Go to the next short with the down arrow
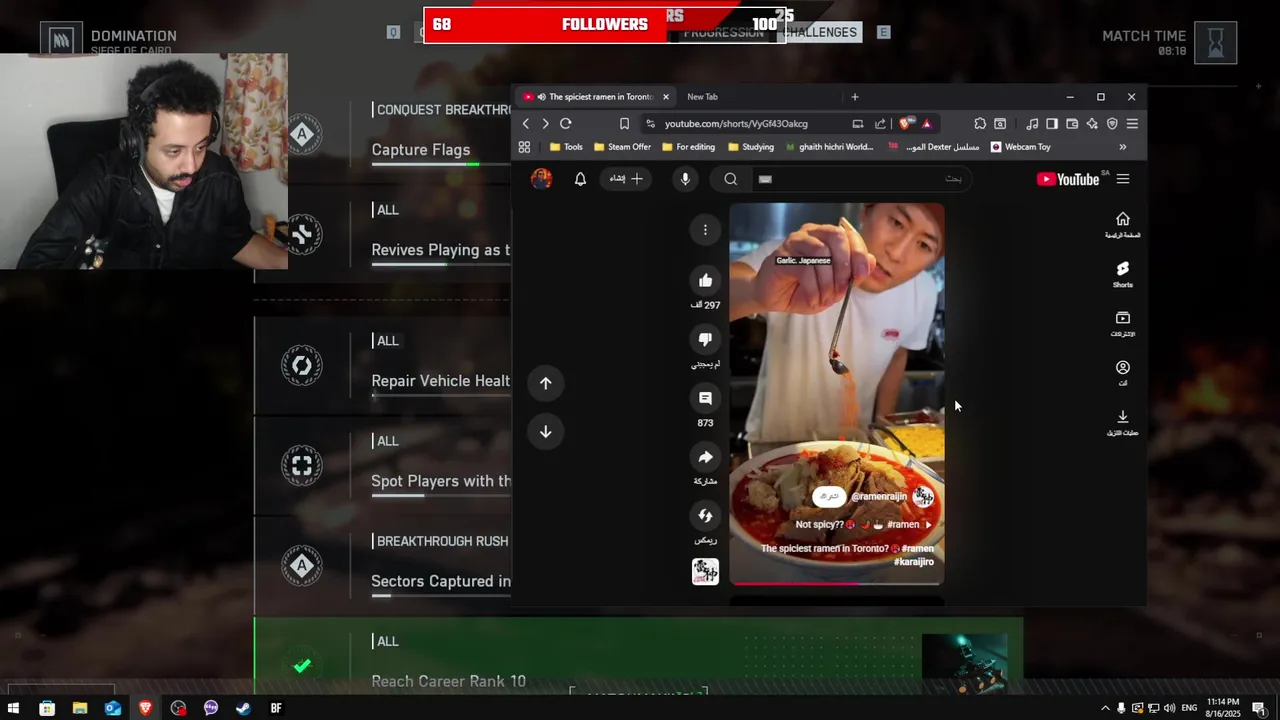 point(546,432)
